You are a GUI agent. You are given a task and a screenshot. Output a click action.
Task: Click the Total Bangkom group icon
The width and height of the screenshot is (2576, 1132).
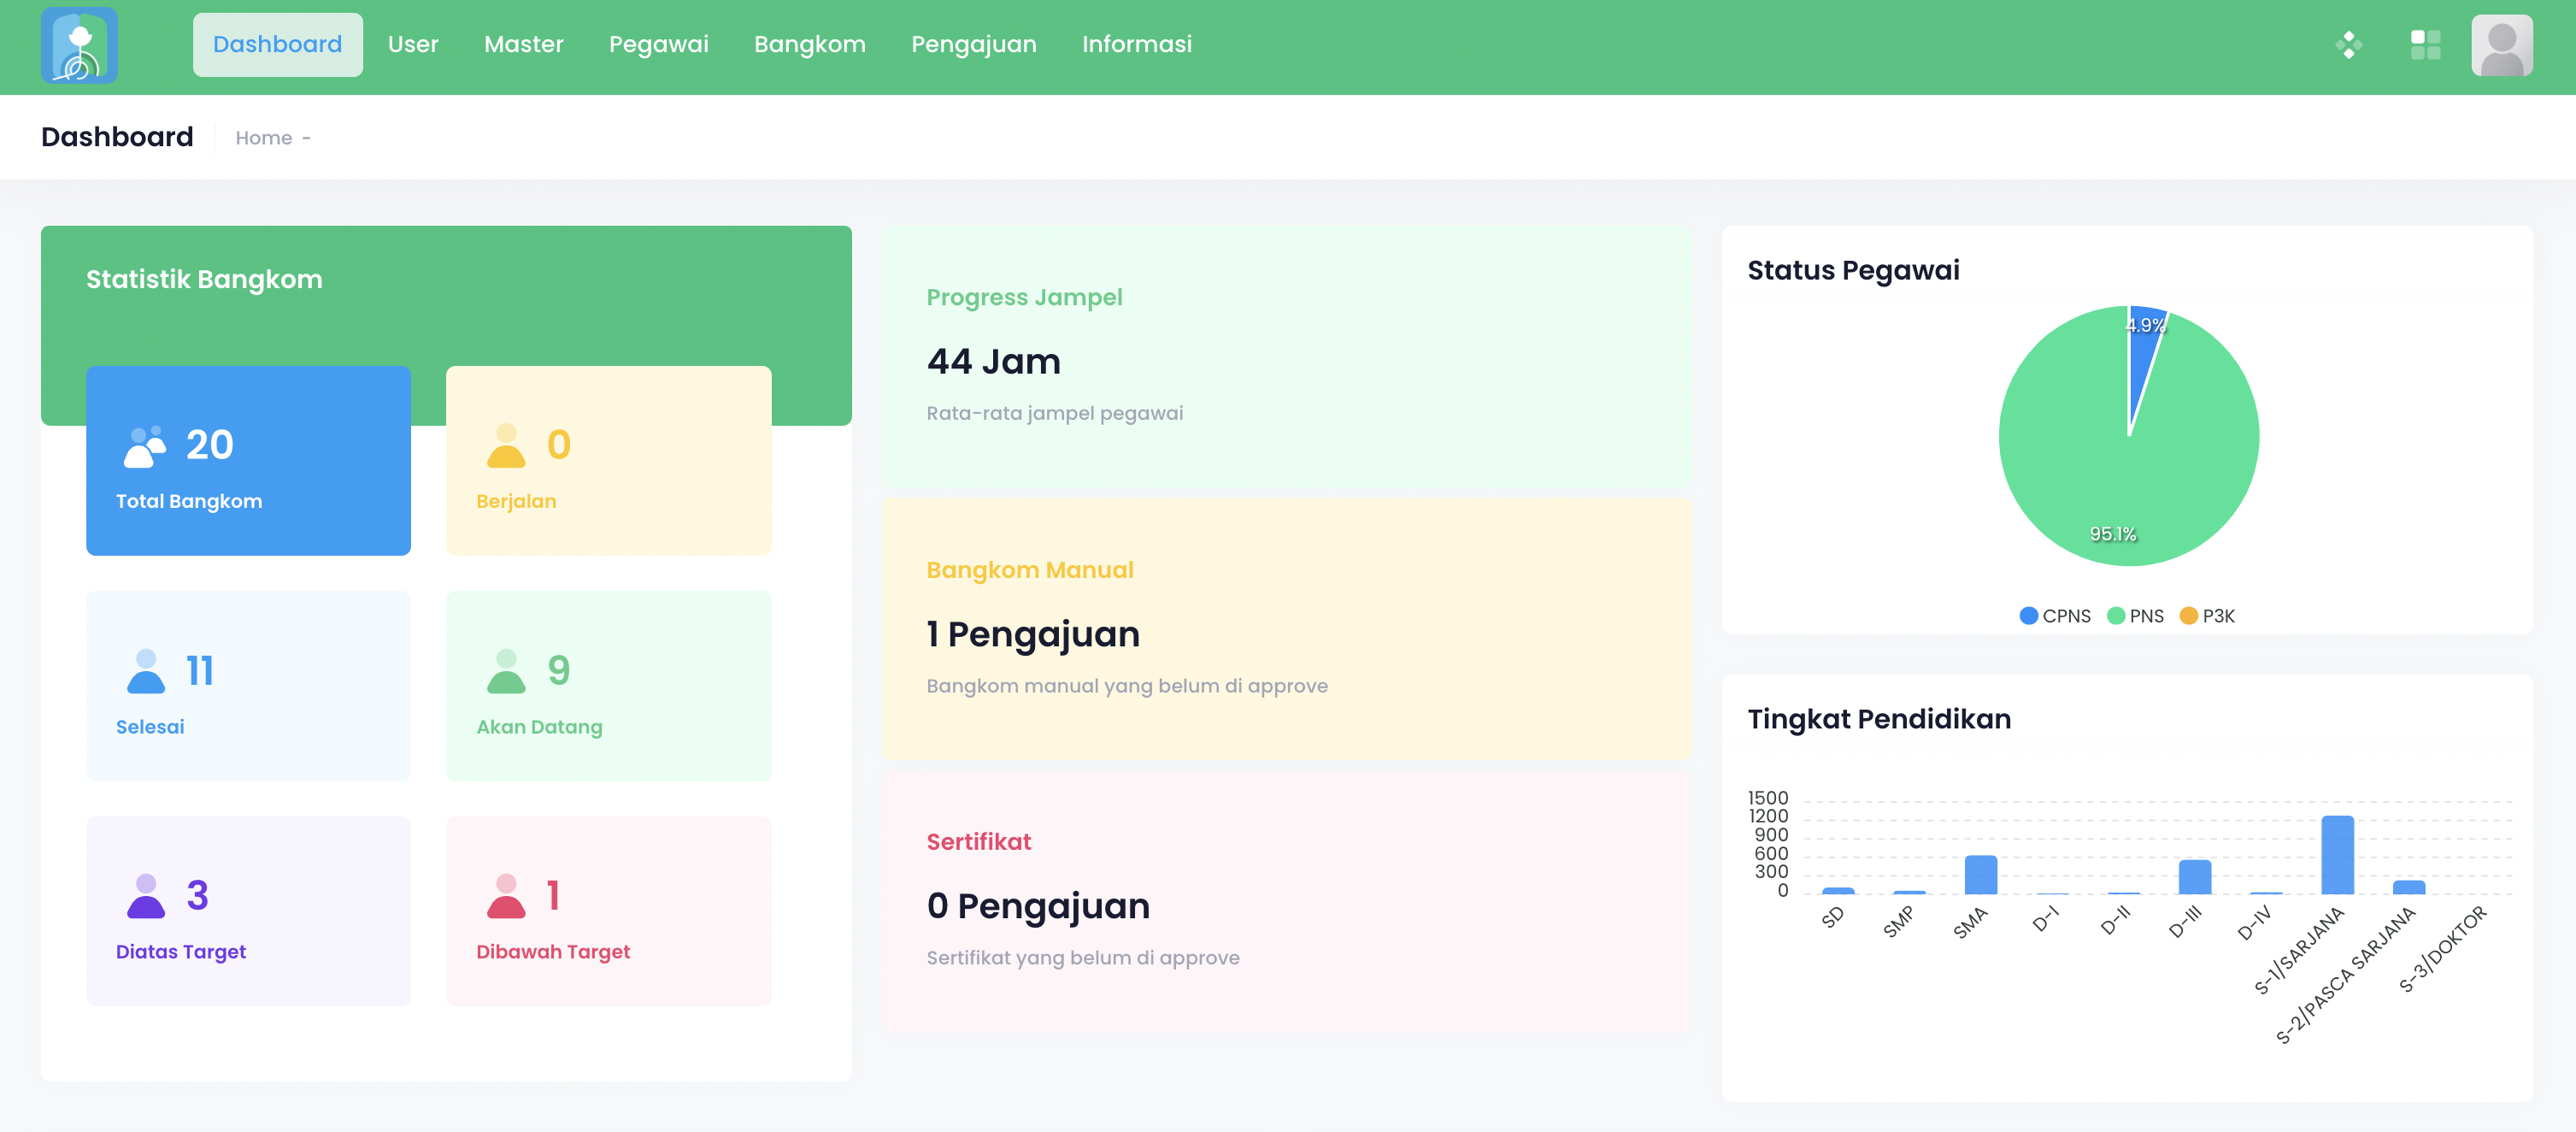[x=145, y=447]
